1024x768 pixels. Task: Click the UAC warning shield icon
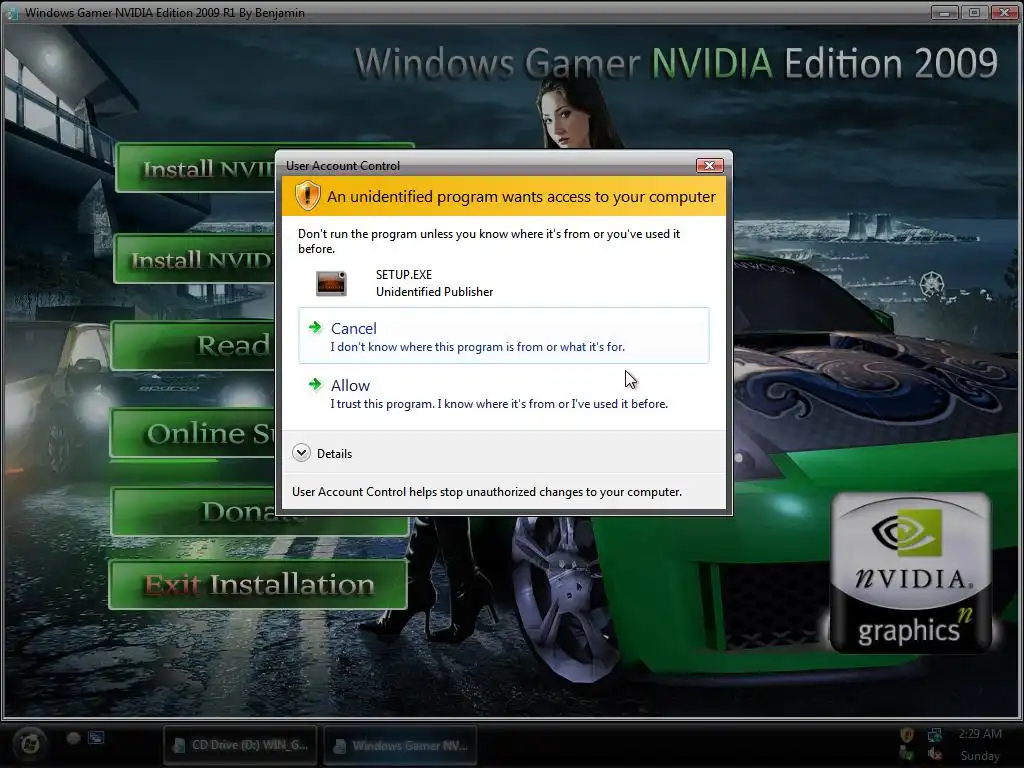pyautogui.click(x=307, y=196)
